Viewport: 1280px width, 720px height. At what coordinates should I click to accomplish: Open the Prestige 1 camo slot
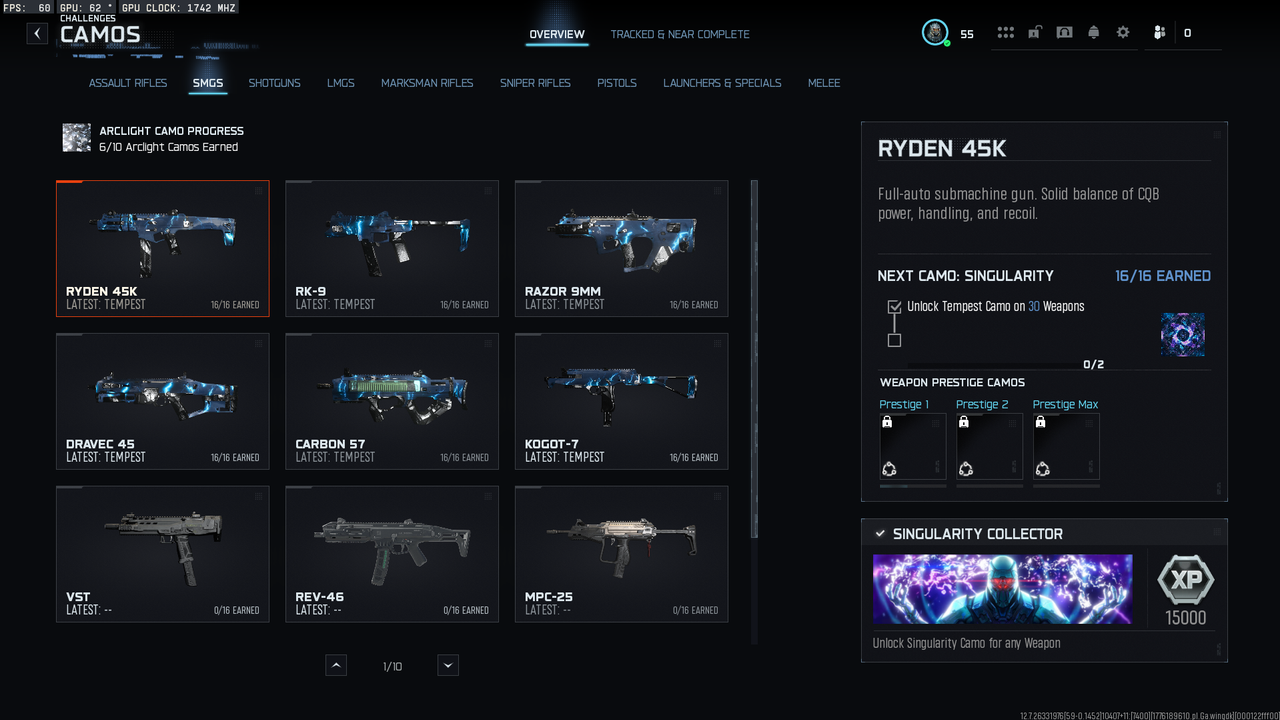pyautogui.click(x=913, y=446)
